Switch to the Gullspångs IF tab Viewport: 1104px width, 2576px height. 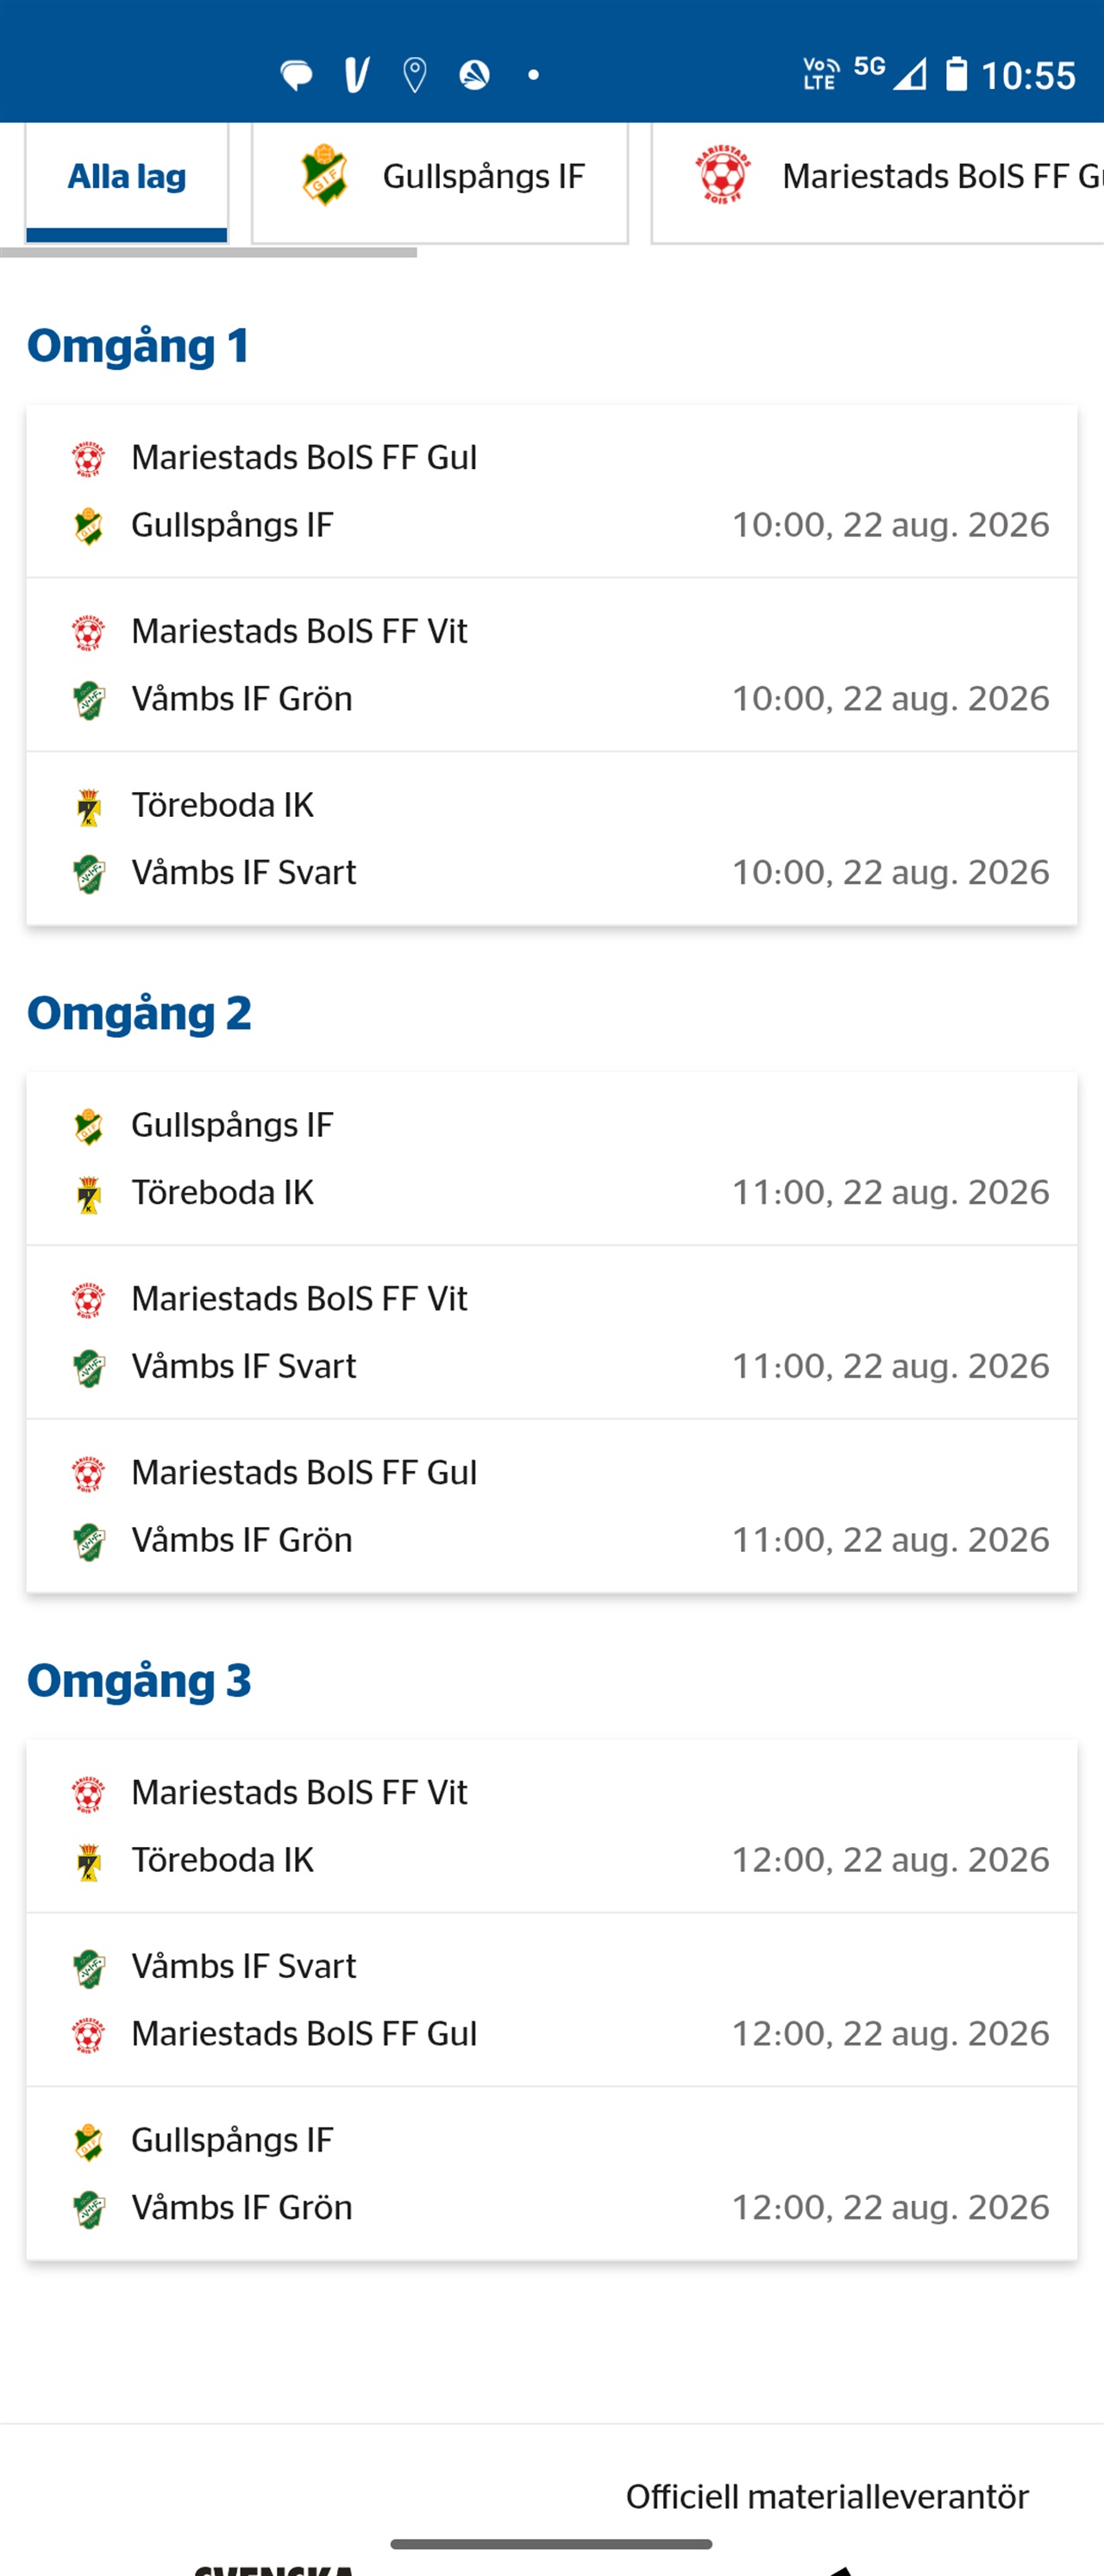pyautogui.click(x=440, y=182)
